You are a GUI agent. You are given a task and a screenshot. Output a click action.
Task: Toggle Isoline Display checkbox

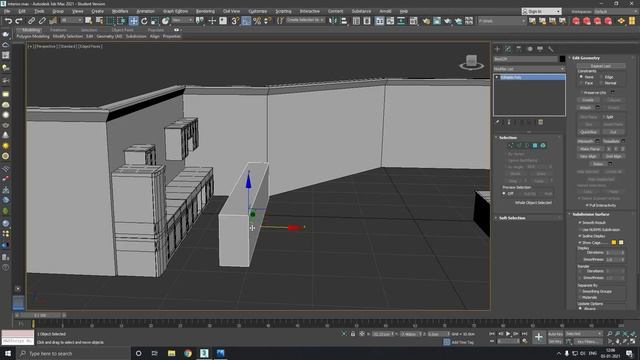580,236
